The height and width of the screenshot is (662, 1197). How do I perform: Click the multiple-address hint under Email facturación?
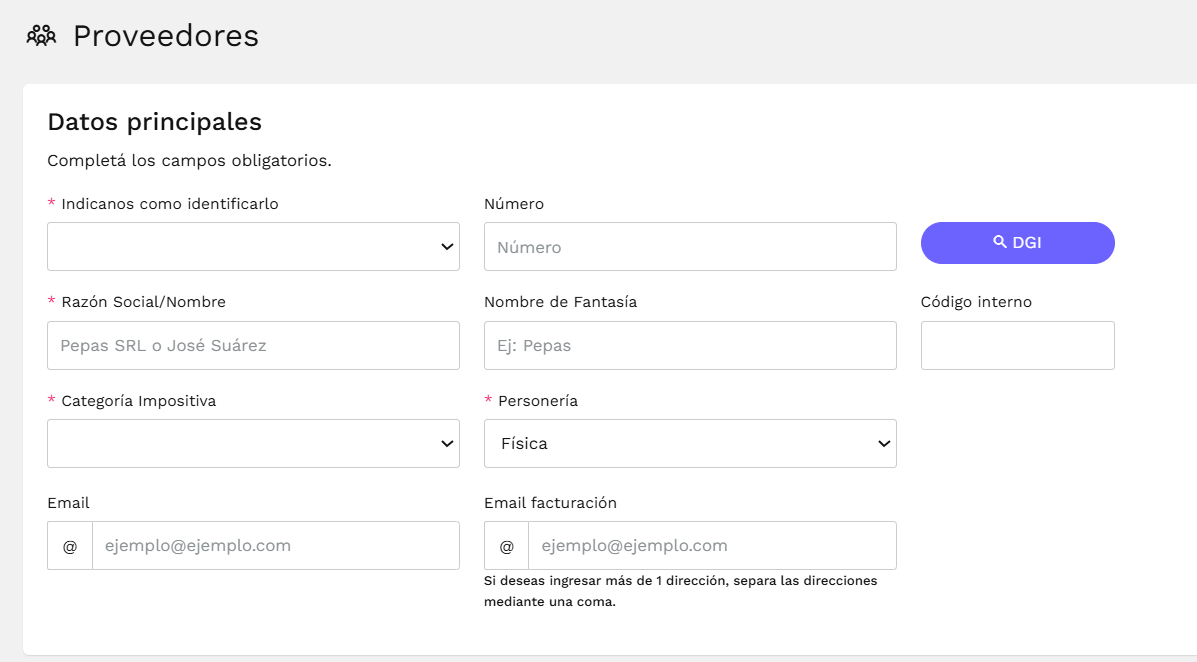pyautogui.click(x=681, y=591)
